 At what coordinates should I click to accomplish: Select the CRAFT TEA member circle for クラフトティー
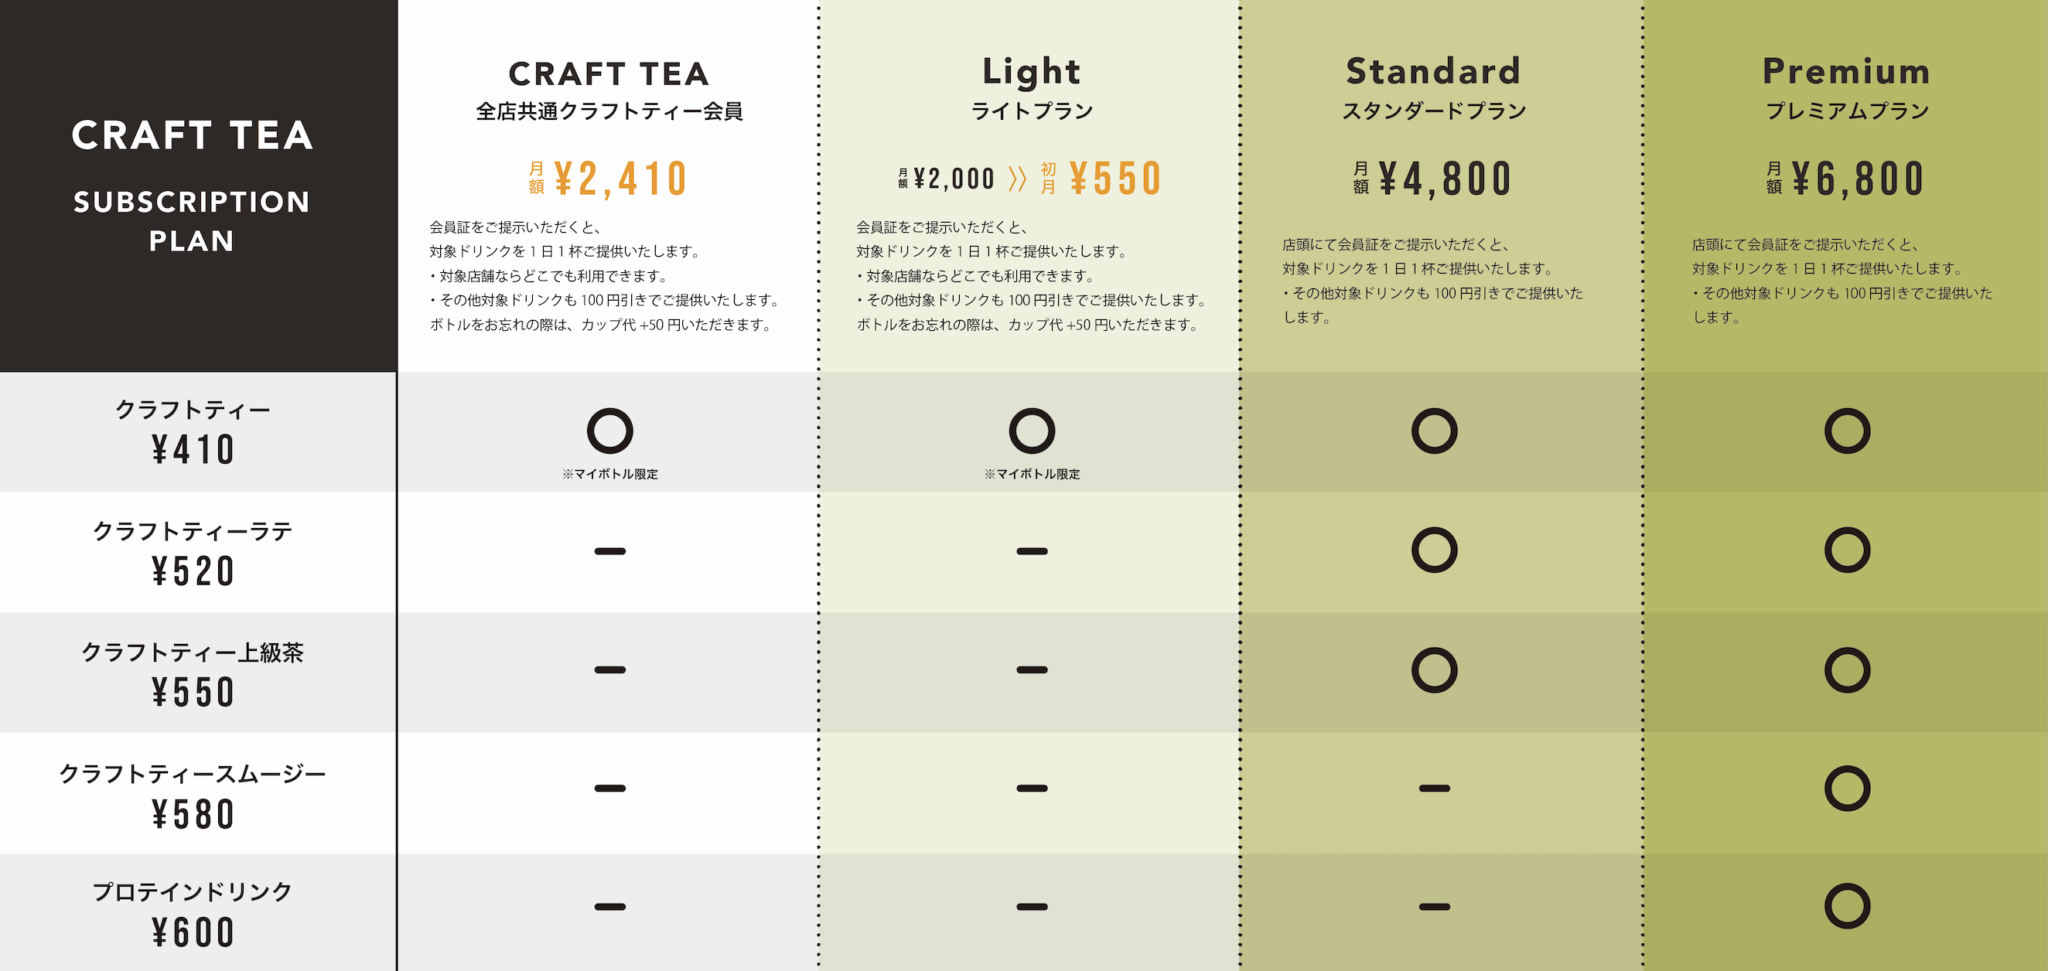(x=610, y=431)
